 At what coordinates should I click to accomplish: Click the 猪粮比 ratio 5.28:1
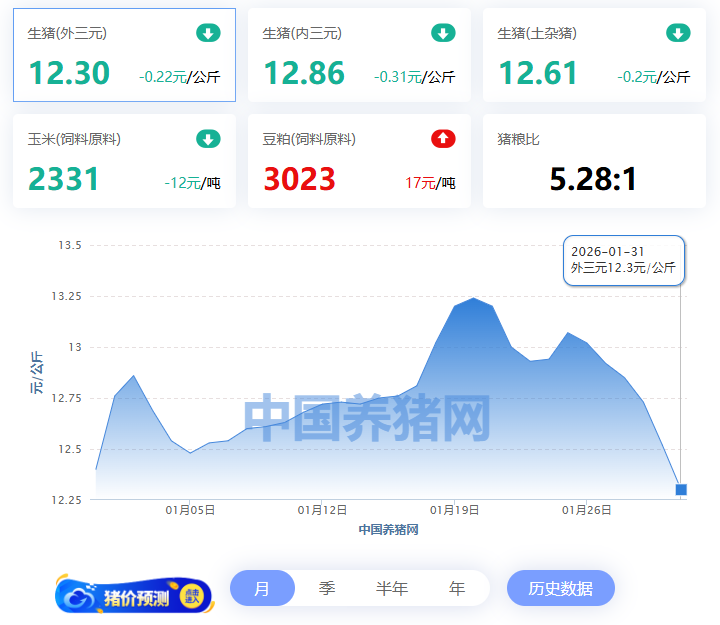click(x=593, y=179)
